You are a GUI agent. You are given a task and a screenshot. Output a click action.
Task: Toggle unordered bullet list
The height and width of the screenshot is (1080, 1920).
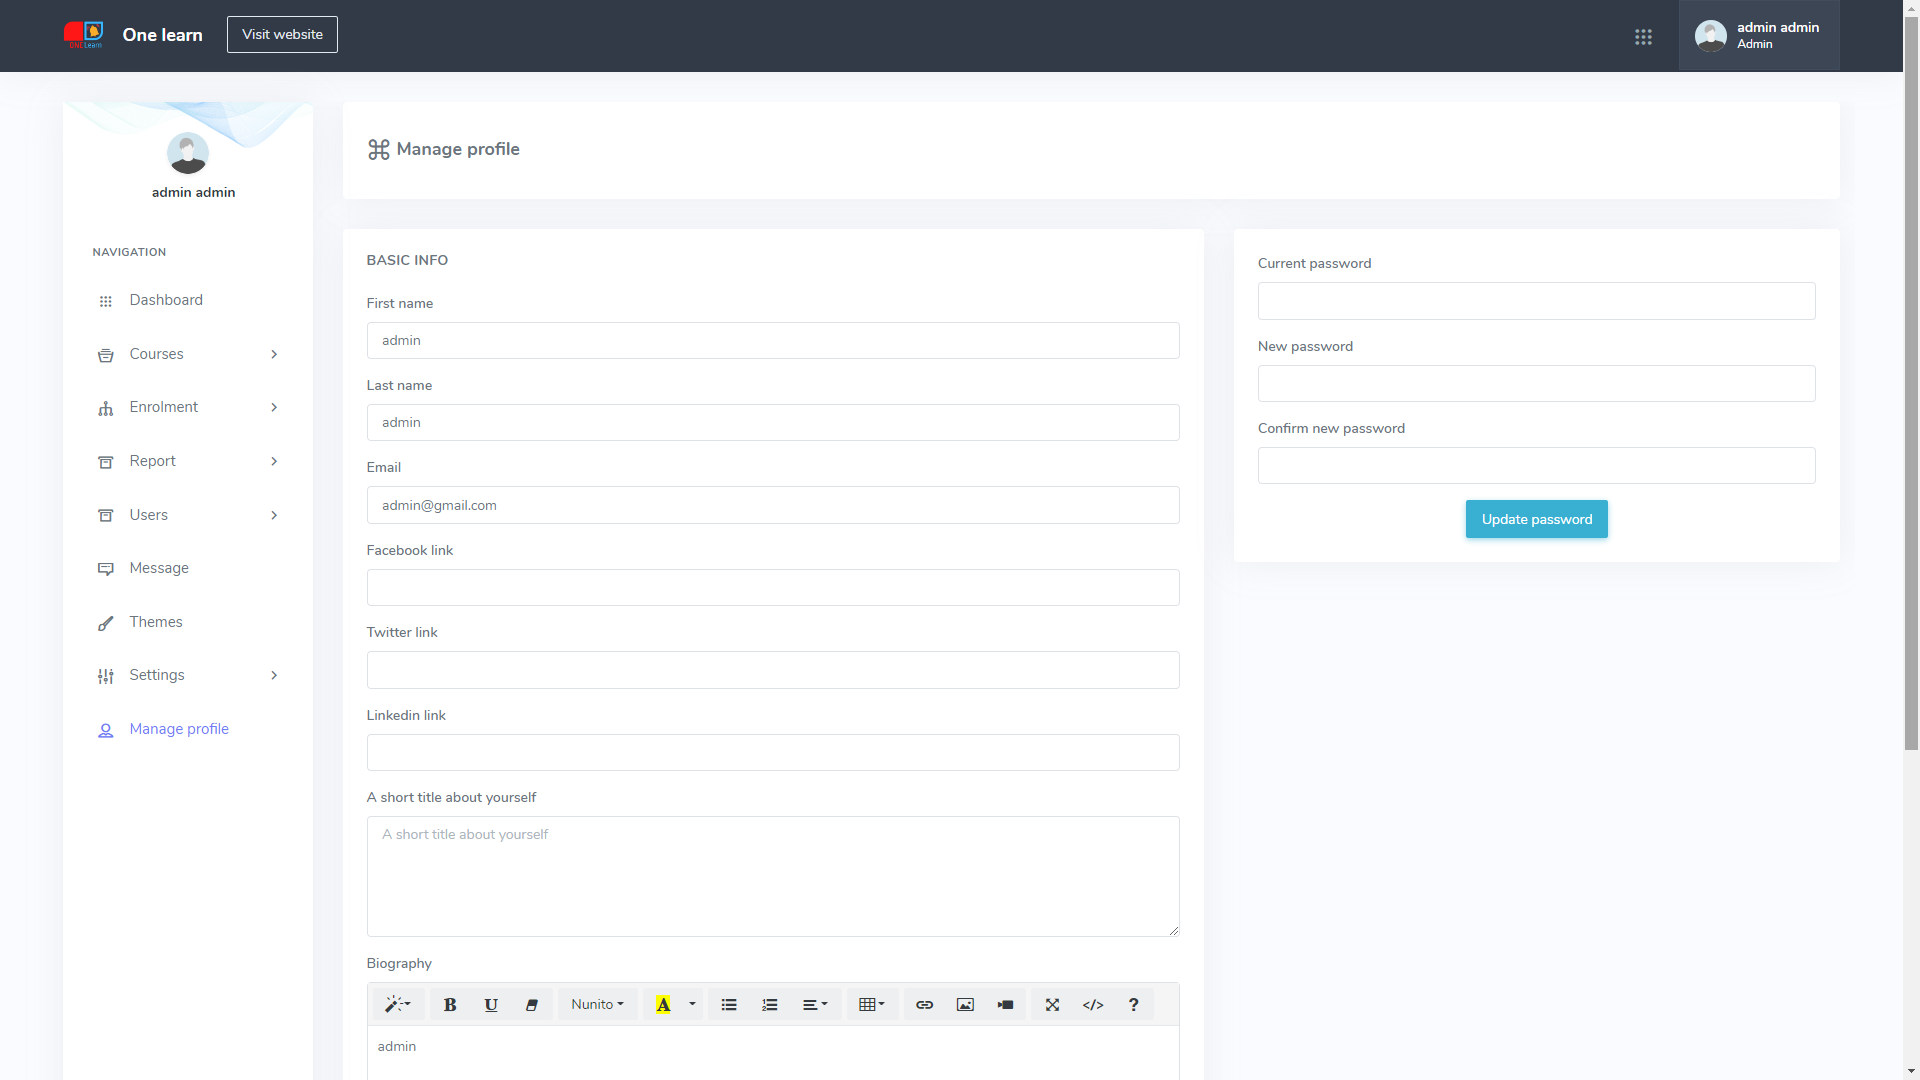point(729,1005)
